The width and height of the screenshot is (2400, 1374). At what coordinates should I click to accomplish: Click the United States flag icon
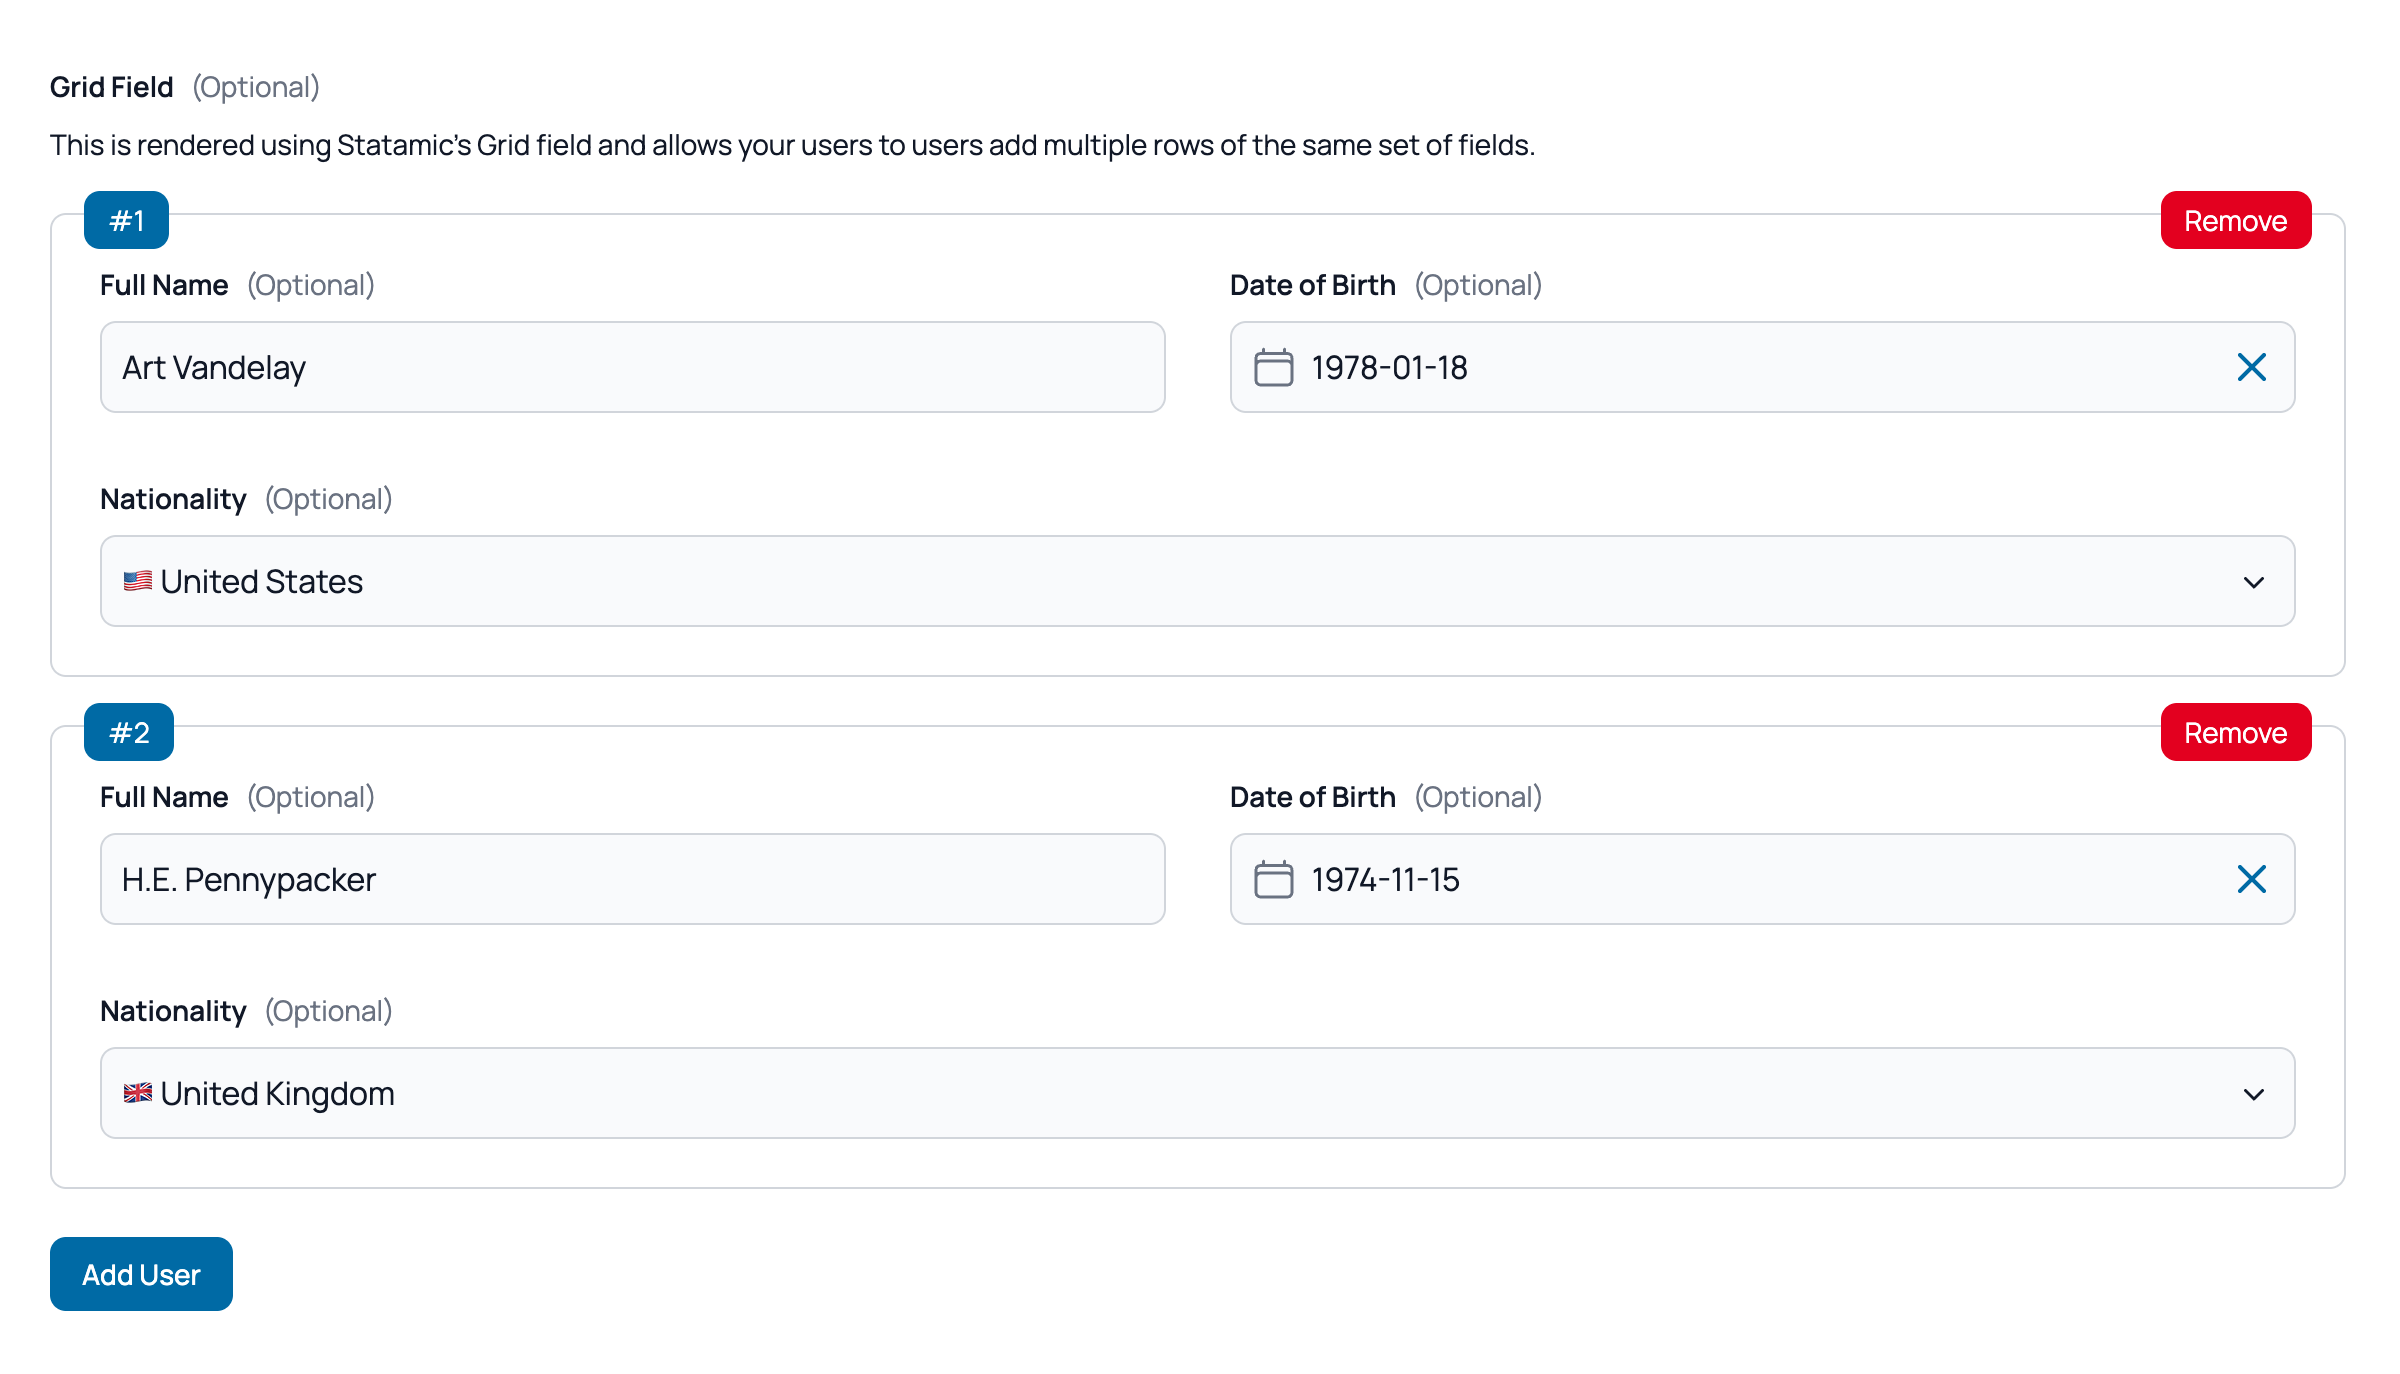point(137,581)
